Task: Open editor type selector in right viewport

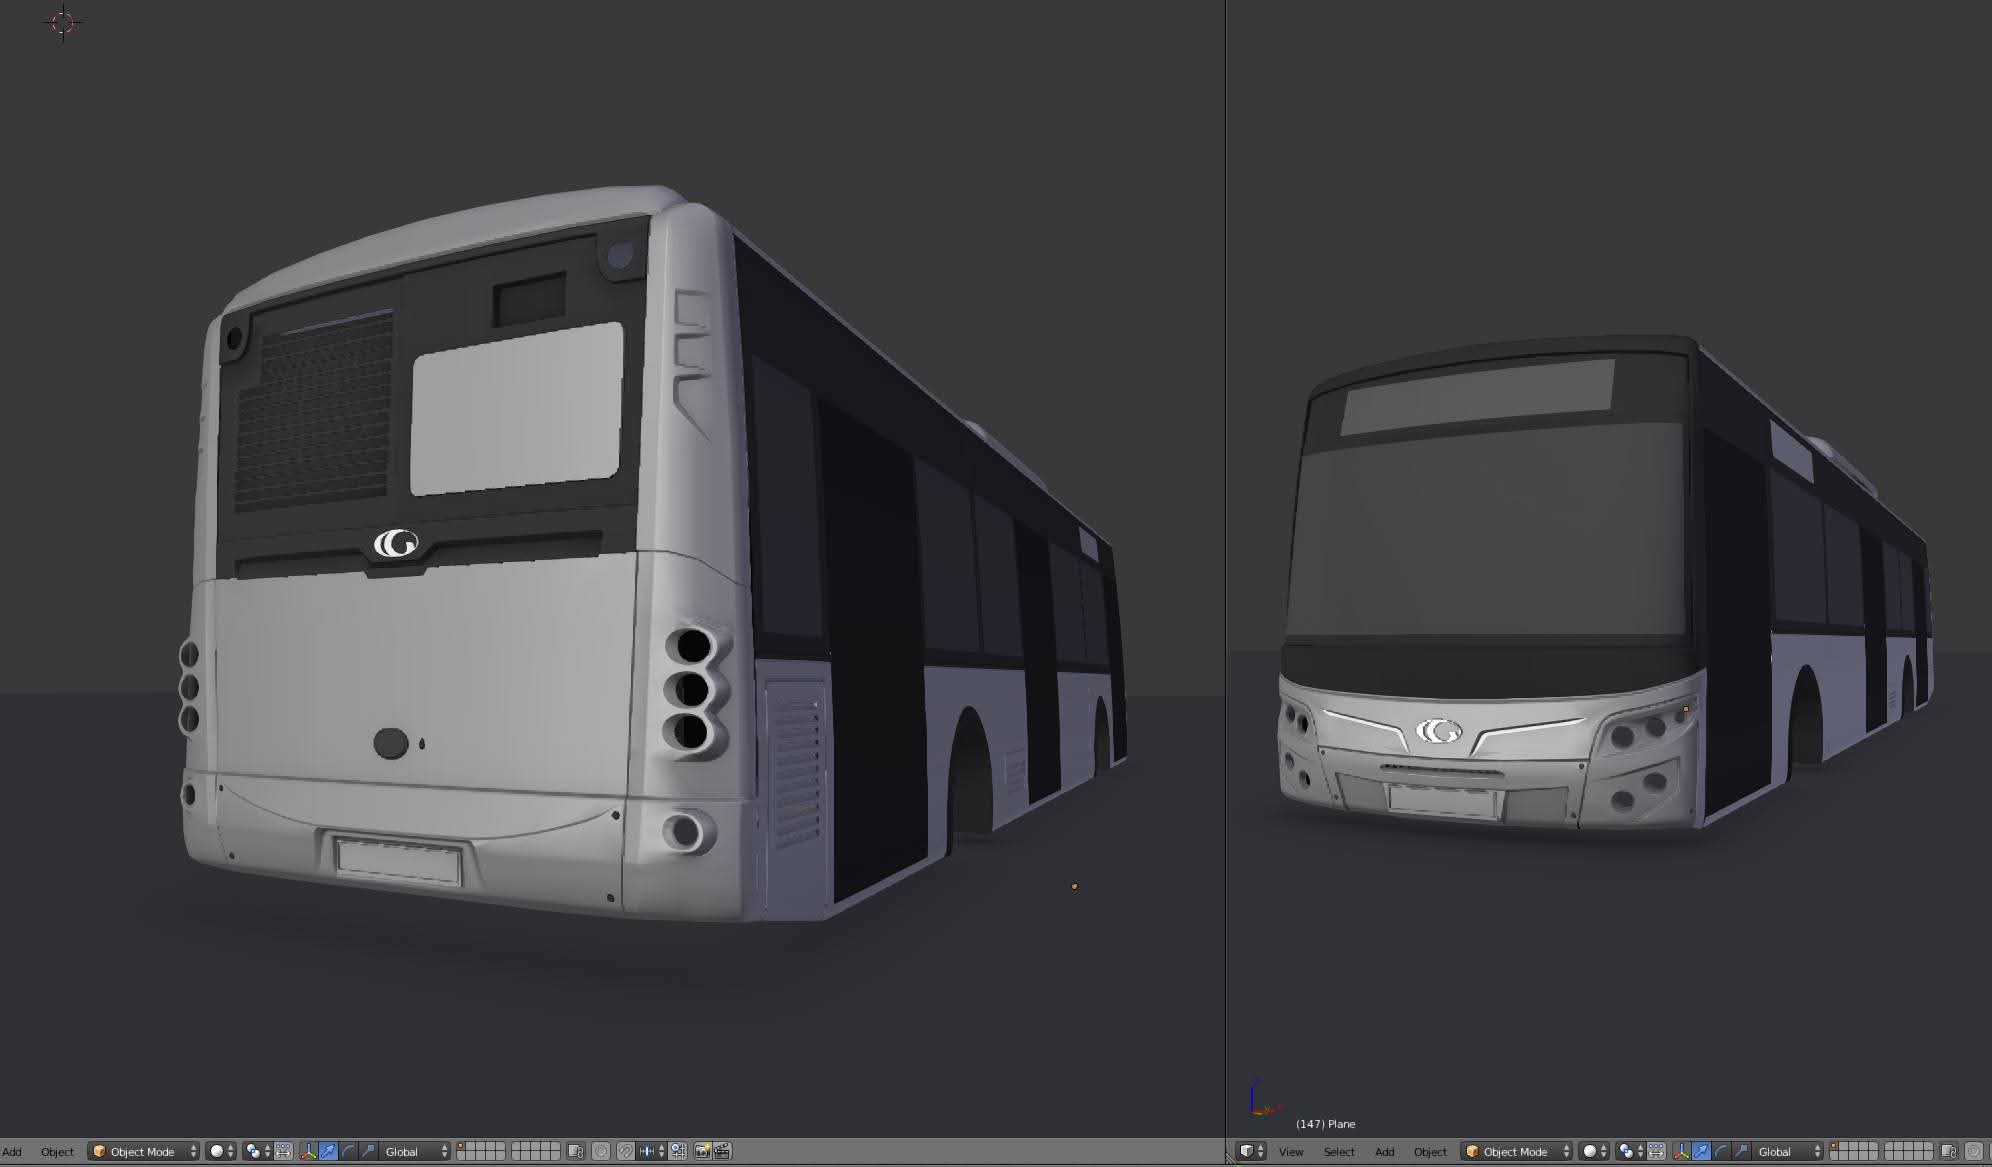Action: click(x=1250, y=1151)
